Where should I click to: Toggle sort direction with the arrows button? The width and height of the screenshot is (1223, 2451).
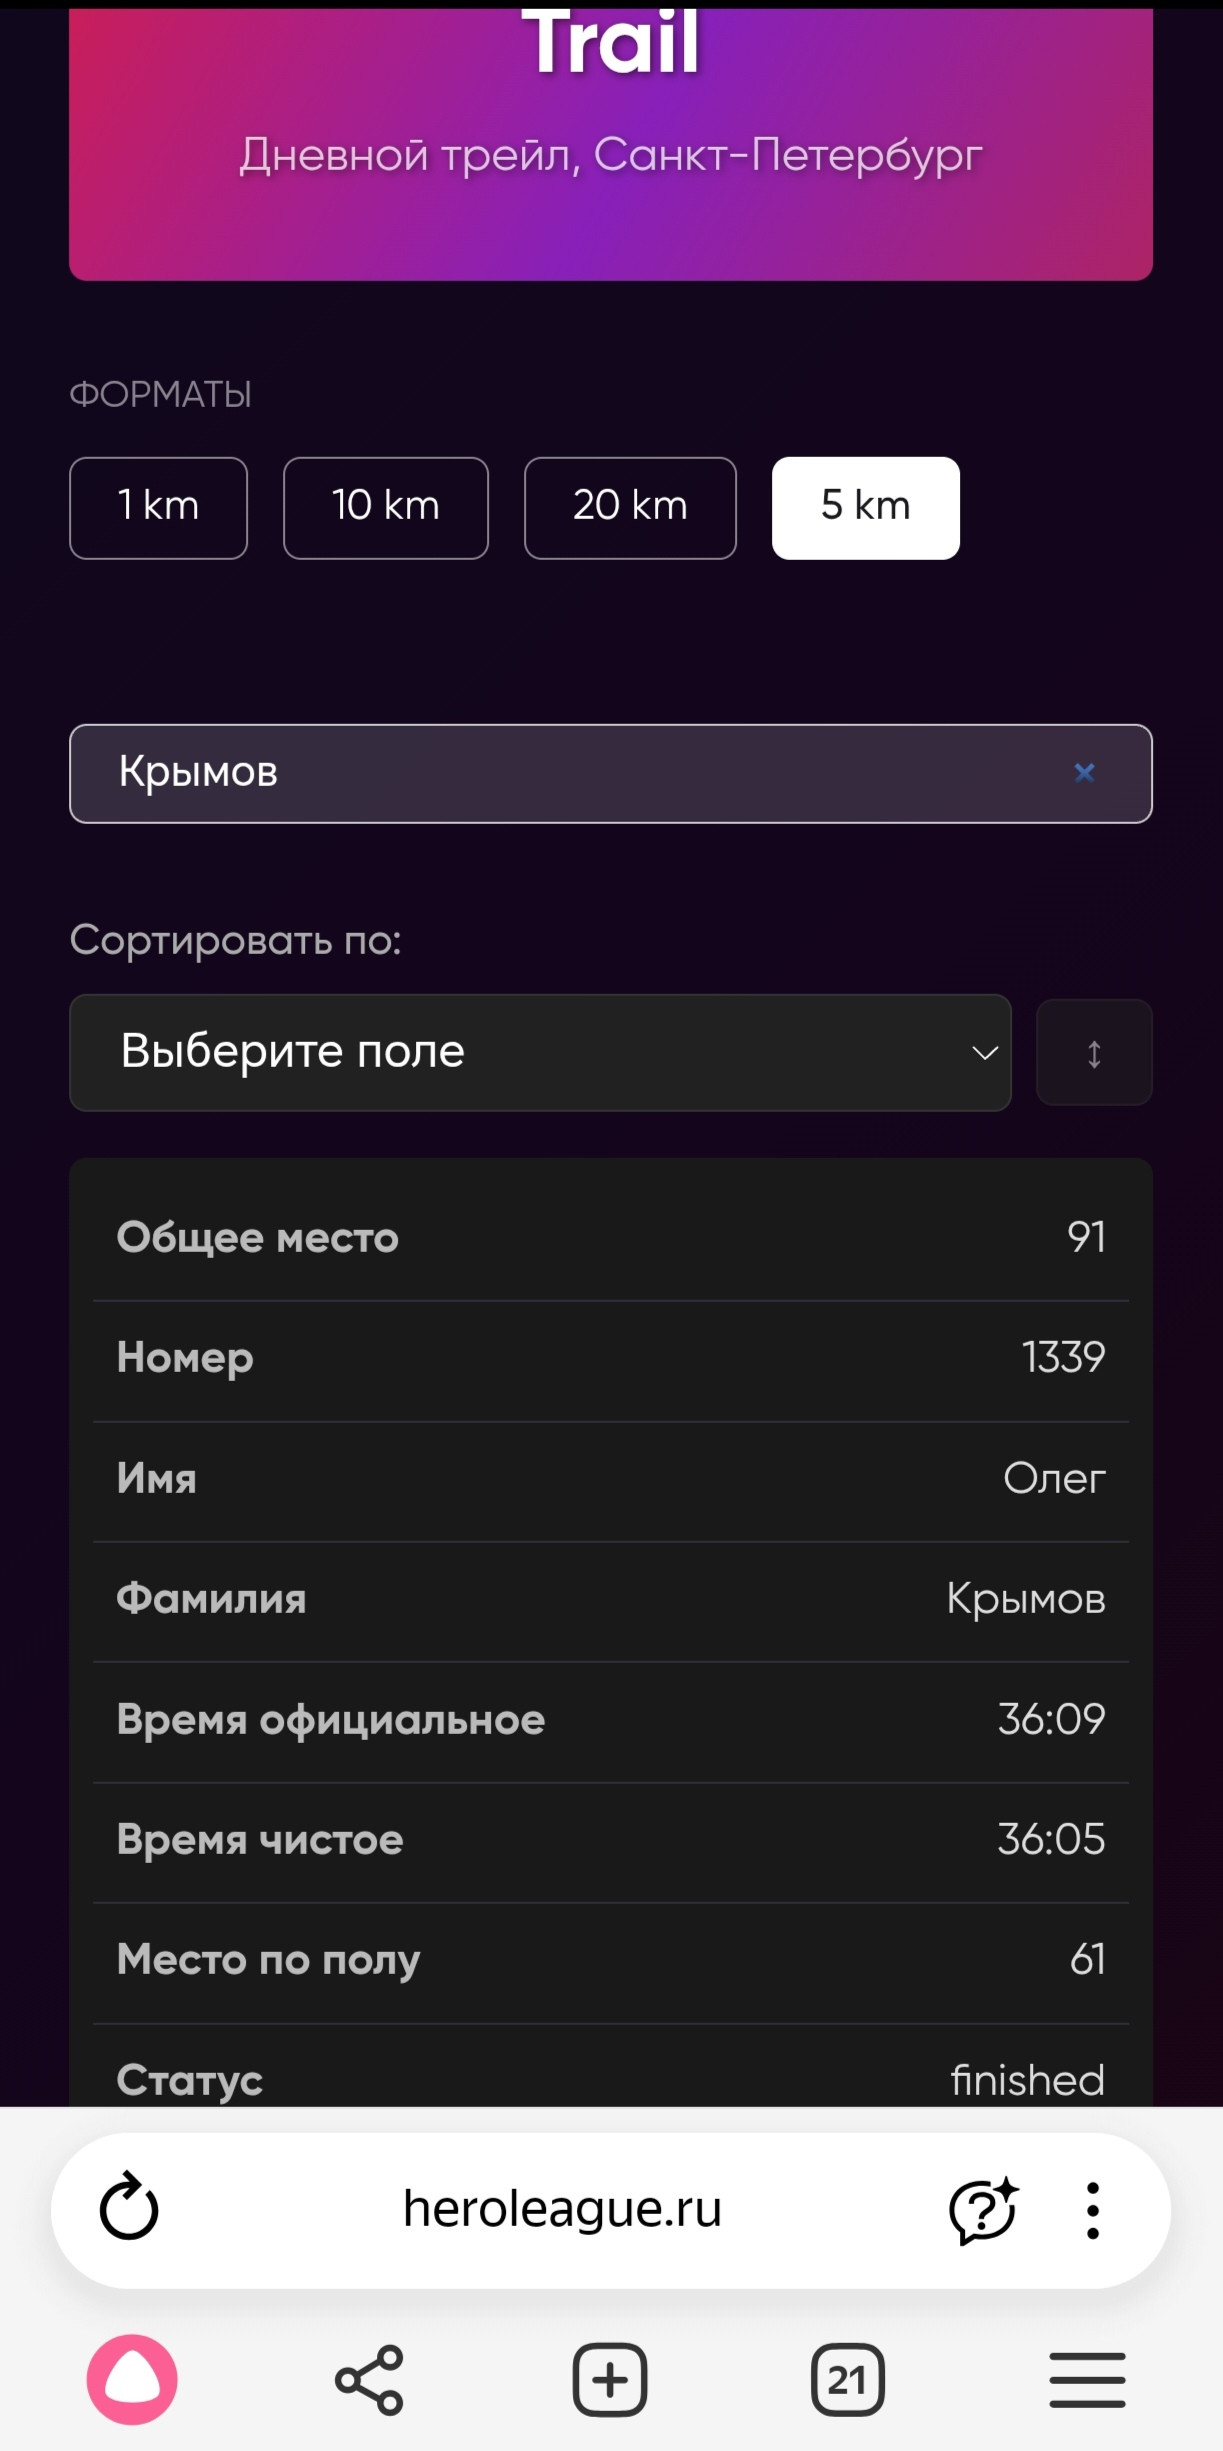tap(1094, 1053)
